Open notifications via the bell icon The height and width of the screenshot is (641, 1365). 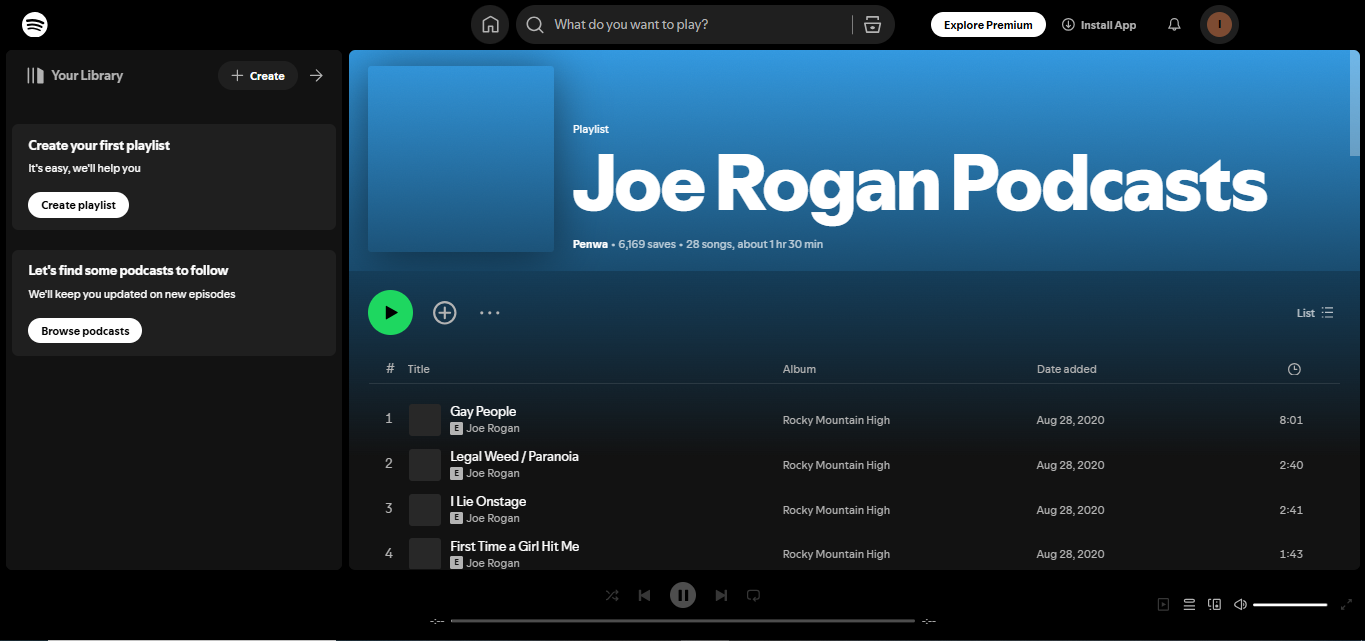pyautogui.click(x=1173, y=24)
